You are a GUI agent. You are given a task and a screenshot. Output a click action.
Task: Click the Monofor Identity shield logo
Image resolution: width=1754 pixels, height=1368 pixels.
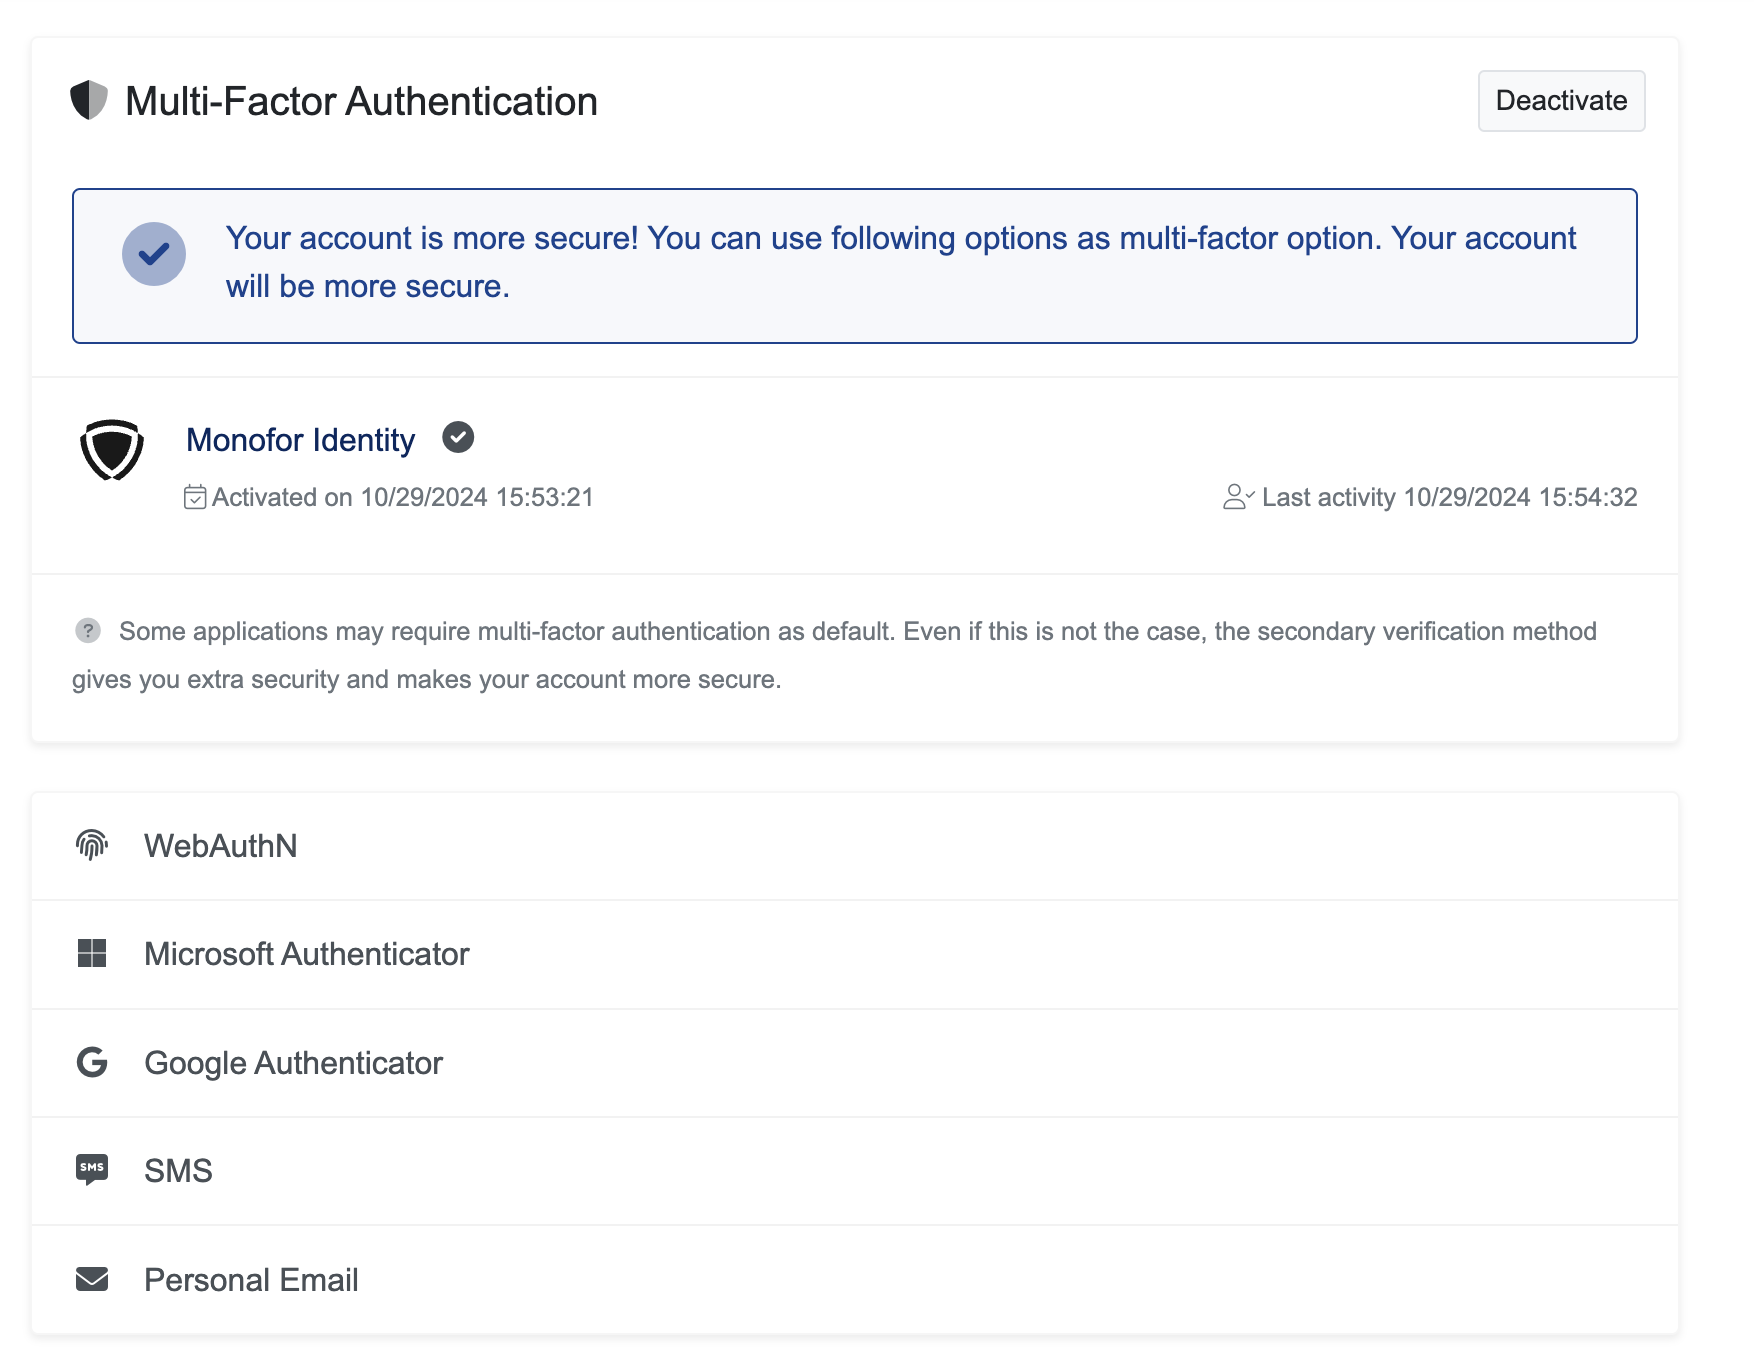(x=112, y=451)
